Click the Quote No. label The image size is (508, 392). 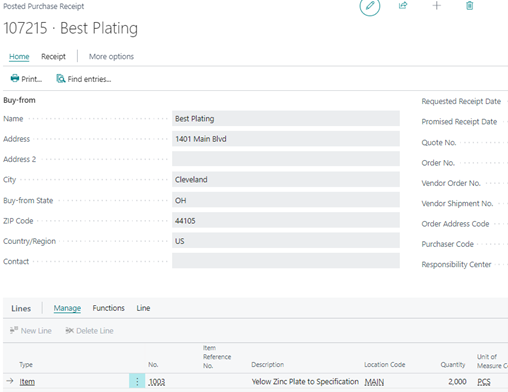point(439,142)
